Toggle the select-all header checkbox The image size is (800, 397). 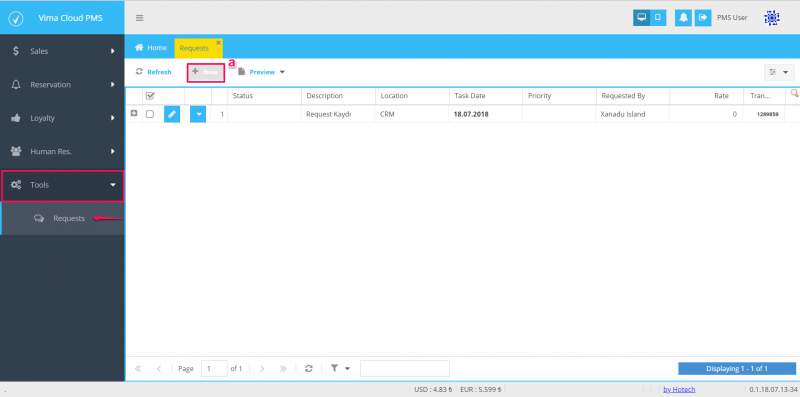point(150,95)
